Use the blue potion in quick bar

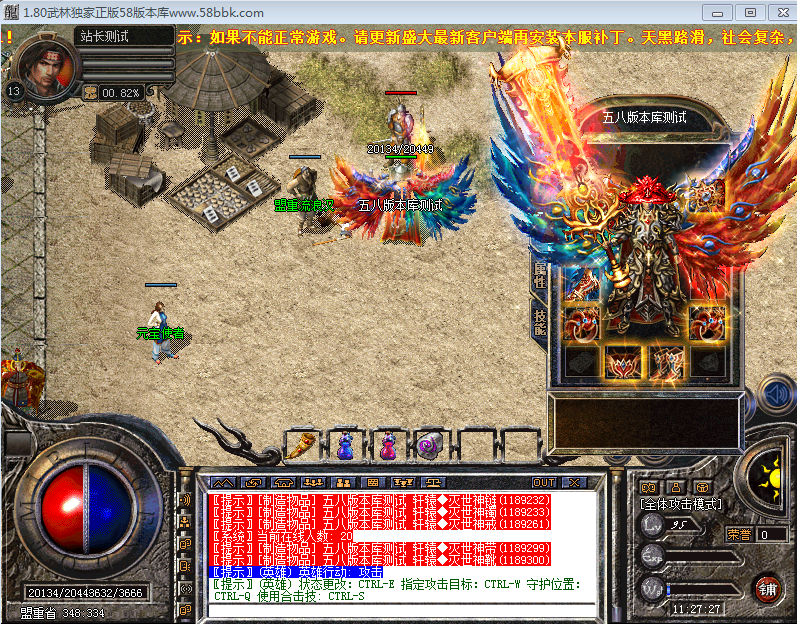pyautogui.click(x=346, y=446)
